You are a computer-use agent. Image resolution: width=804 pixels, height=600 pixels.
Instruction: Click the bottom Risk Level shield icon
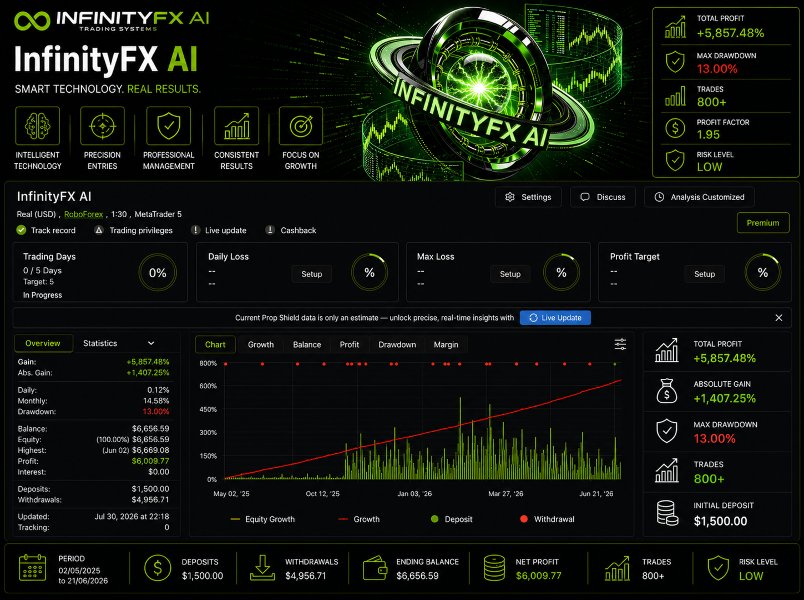(718, 568)
